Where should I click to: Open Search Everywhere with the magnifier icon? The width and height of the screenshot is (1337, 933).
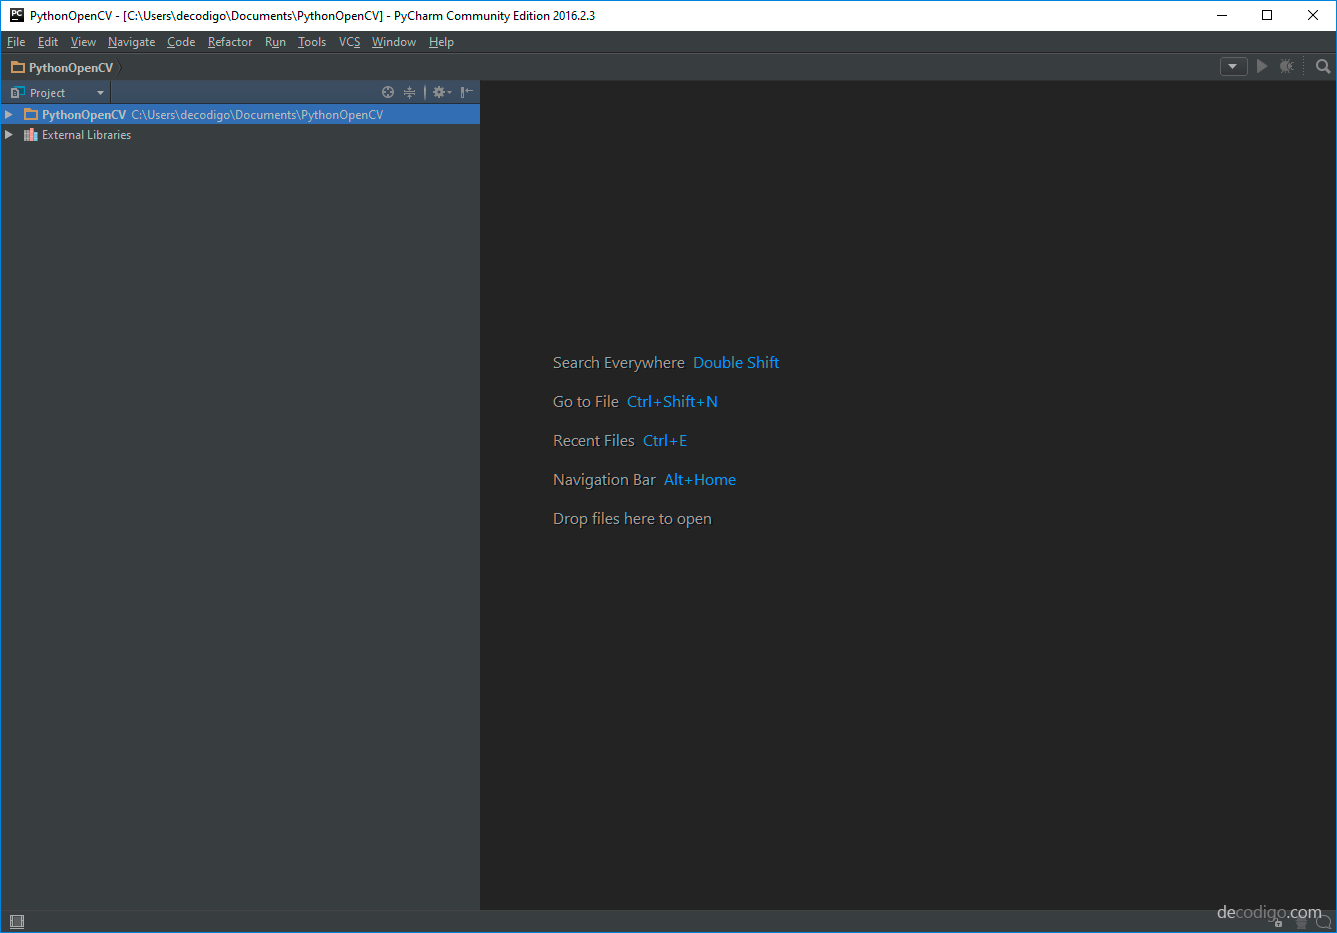click(x=1323, y=66)
